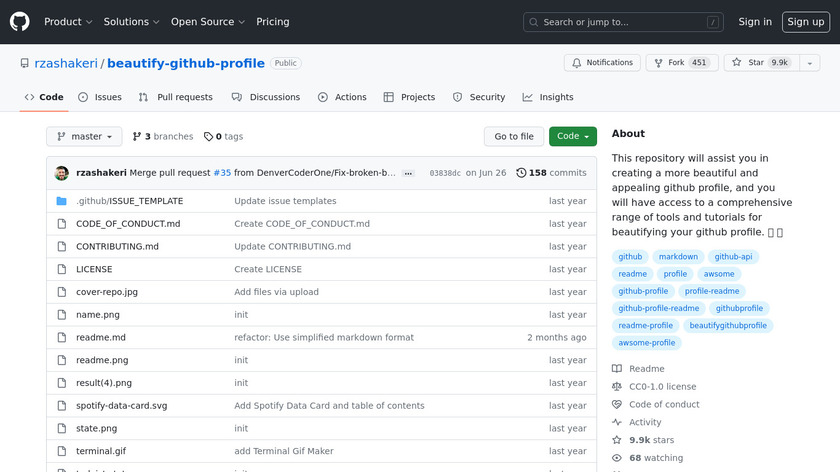840x472 pixels.
Task: Open the star lists dropdown arrow
Action: click(x=810, y=63)
